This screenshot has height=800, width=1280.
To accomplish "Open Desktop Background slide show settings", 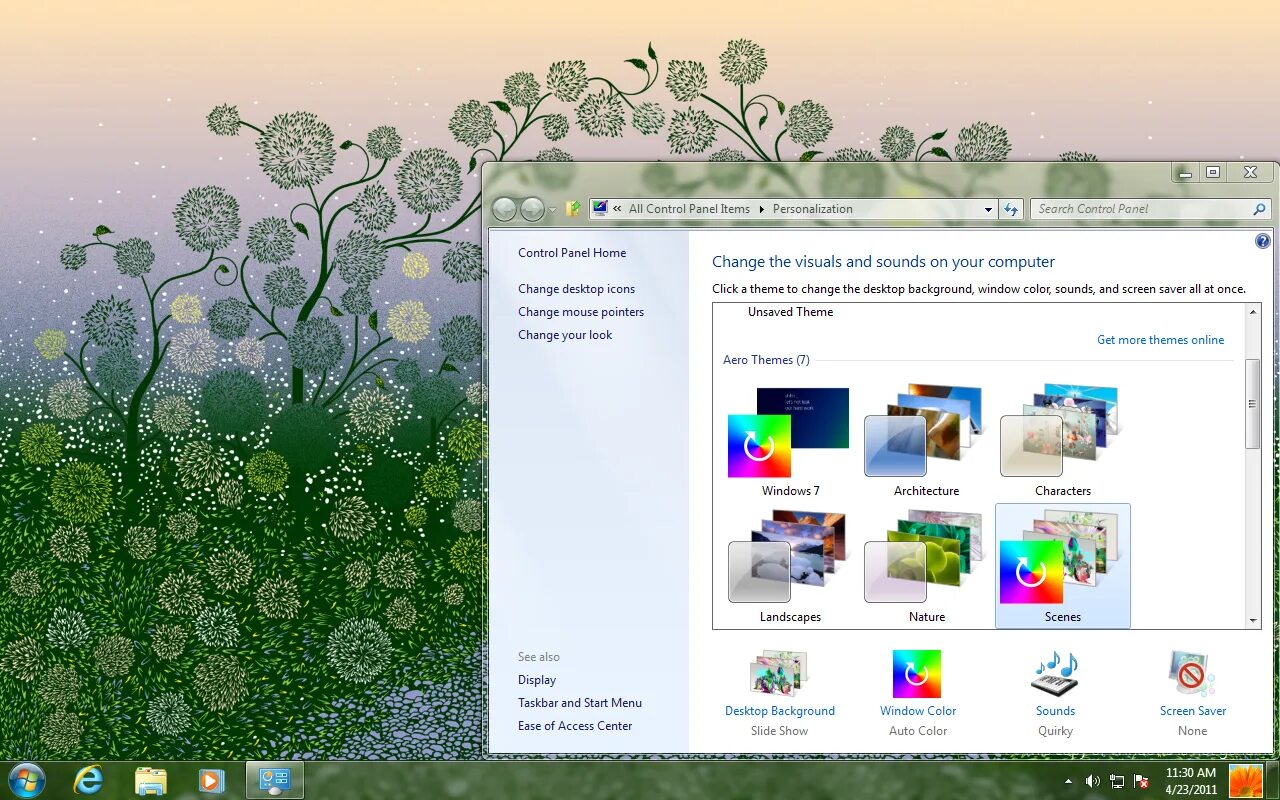I will coord(779,673).
